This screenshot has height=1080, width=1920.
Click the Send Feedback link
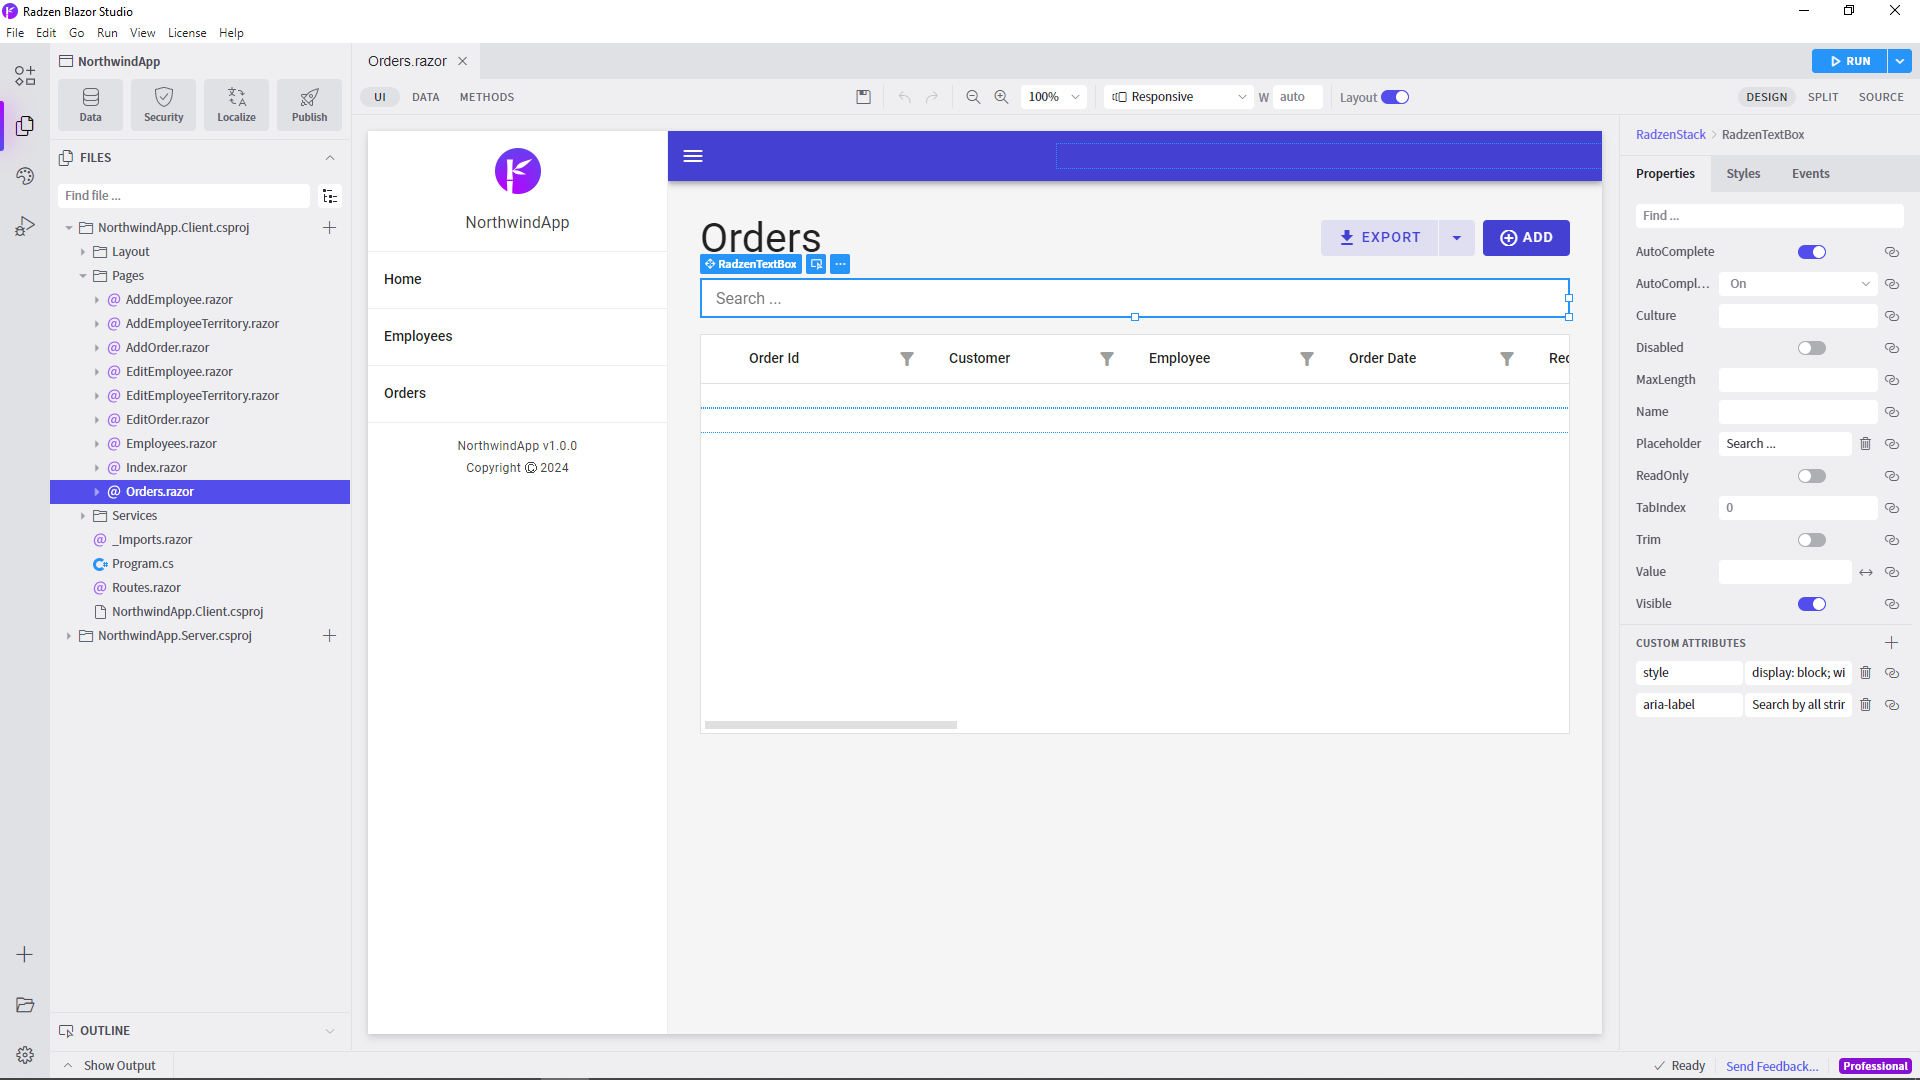point(1772,1066)
